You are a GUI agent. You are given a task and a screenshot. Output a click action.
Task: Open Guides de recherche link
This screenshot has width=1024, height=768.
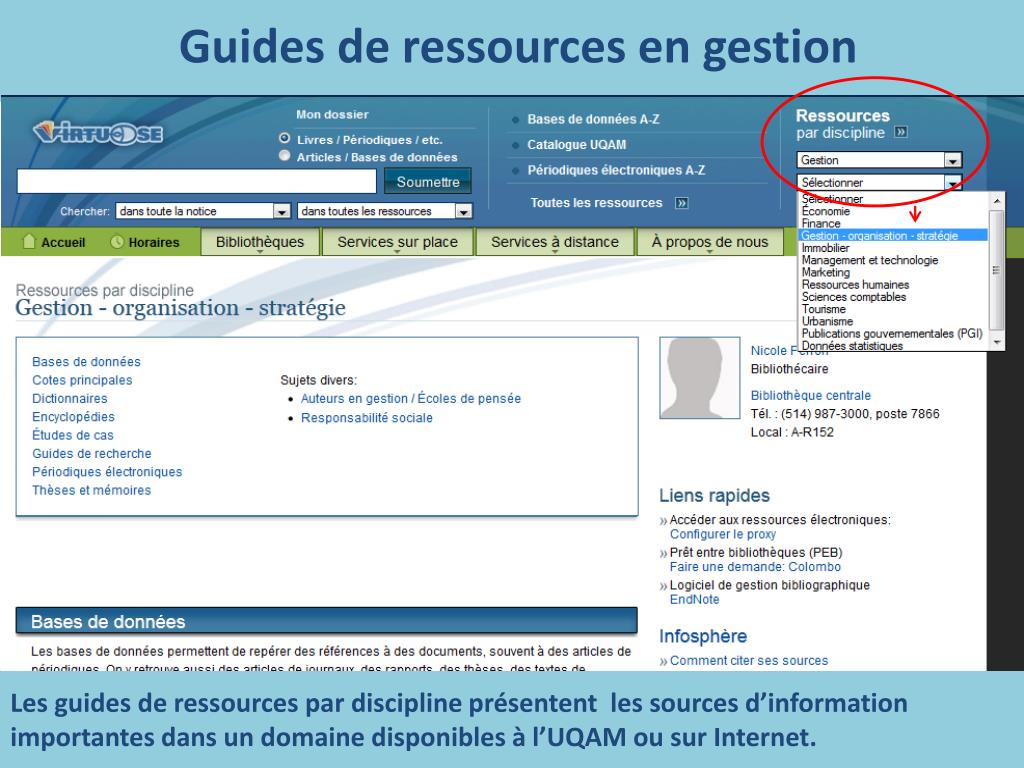(91, 453)
